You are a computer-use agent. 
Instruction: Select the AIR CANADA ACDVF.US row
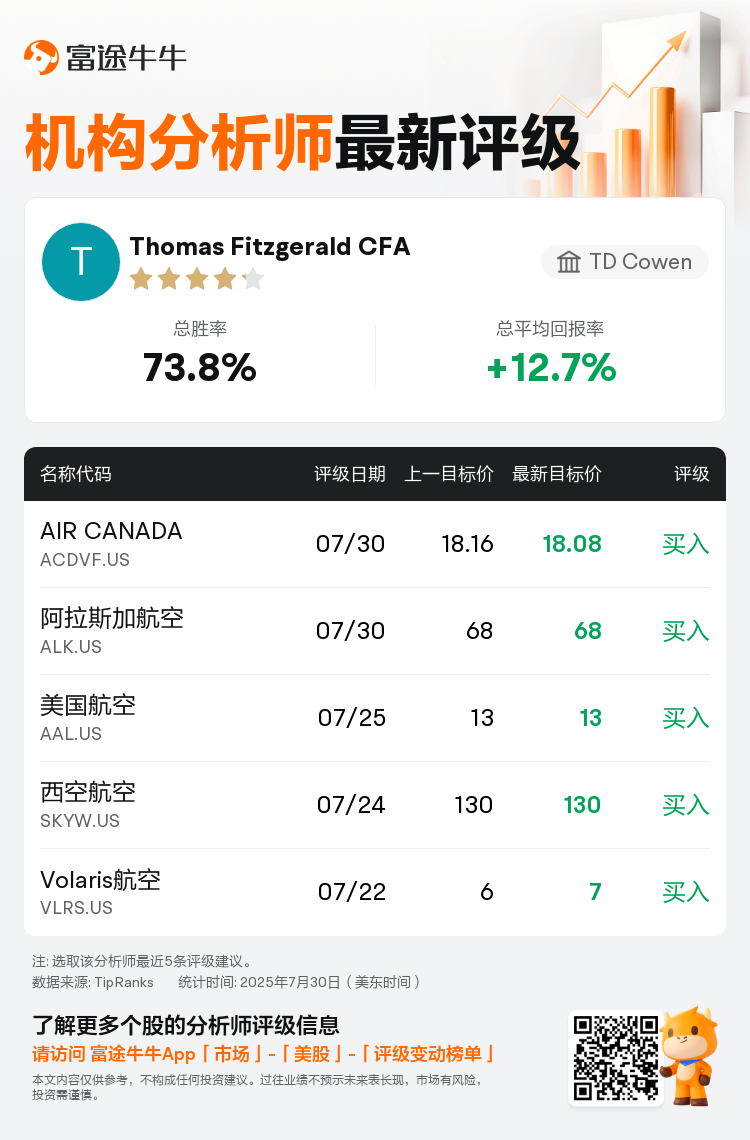(375, 544)
